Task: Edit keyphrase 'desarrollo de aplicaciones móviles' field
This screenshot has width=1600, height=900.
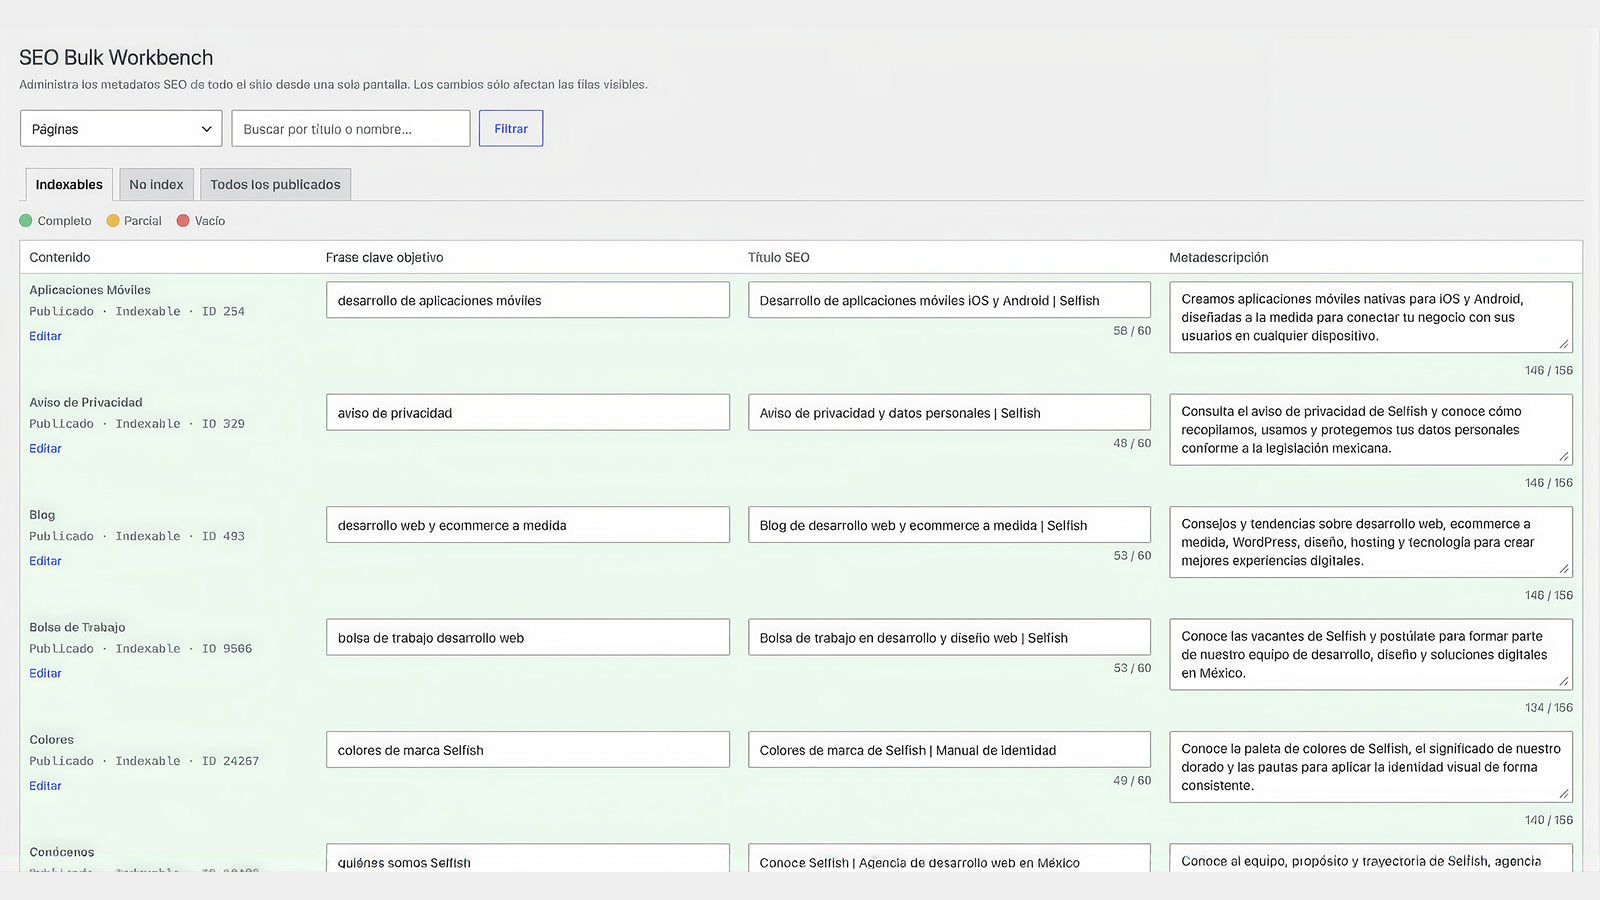Action: pos(528,300)
